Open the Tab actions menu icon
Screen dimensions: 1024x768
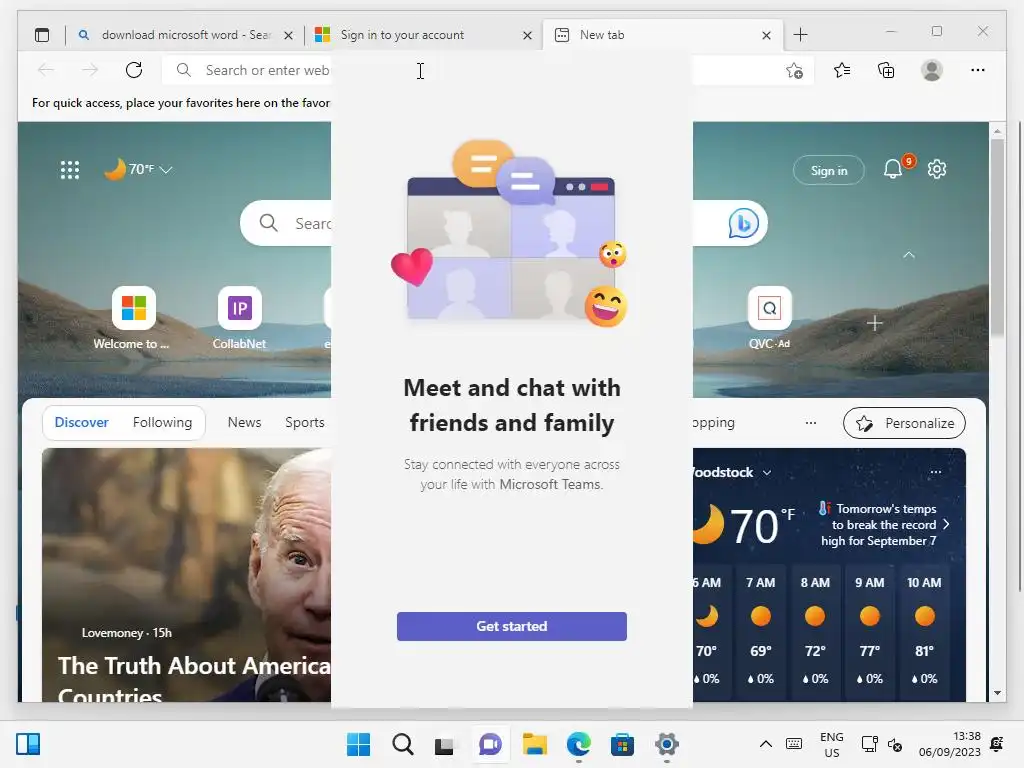[x=42, y=35]
